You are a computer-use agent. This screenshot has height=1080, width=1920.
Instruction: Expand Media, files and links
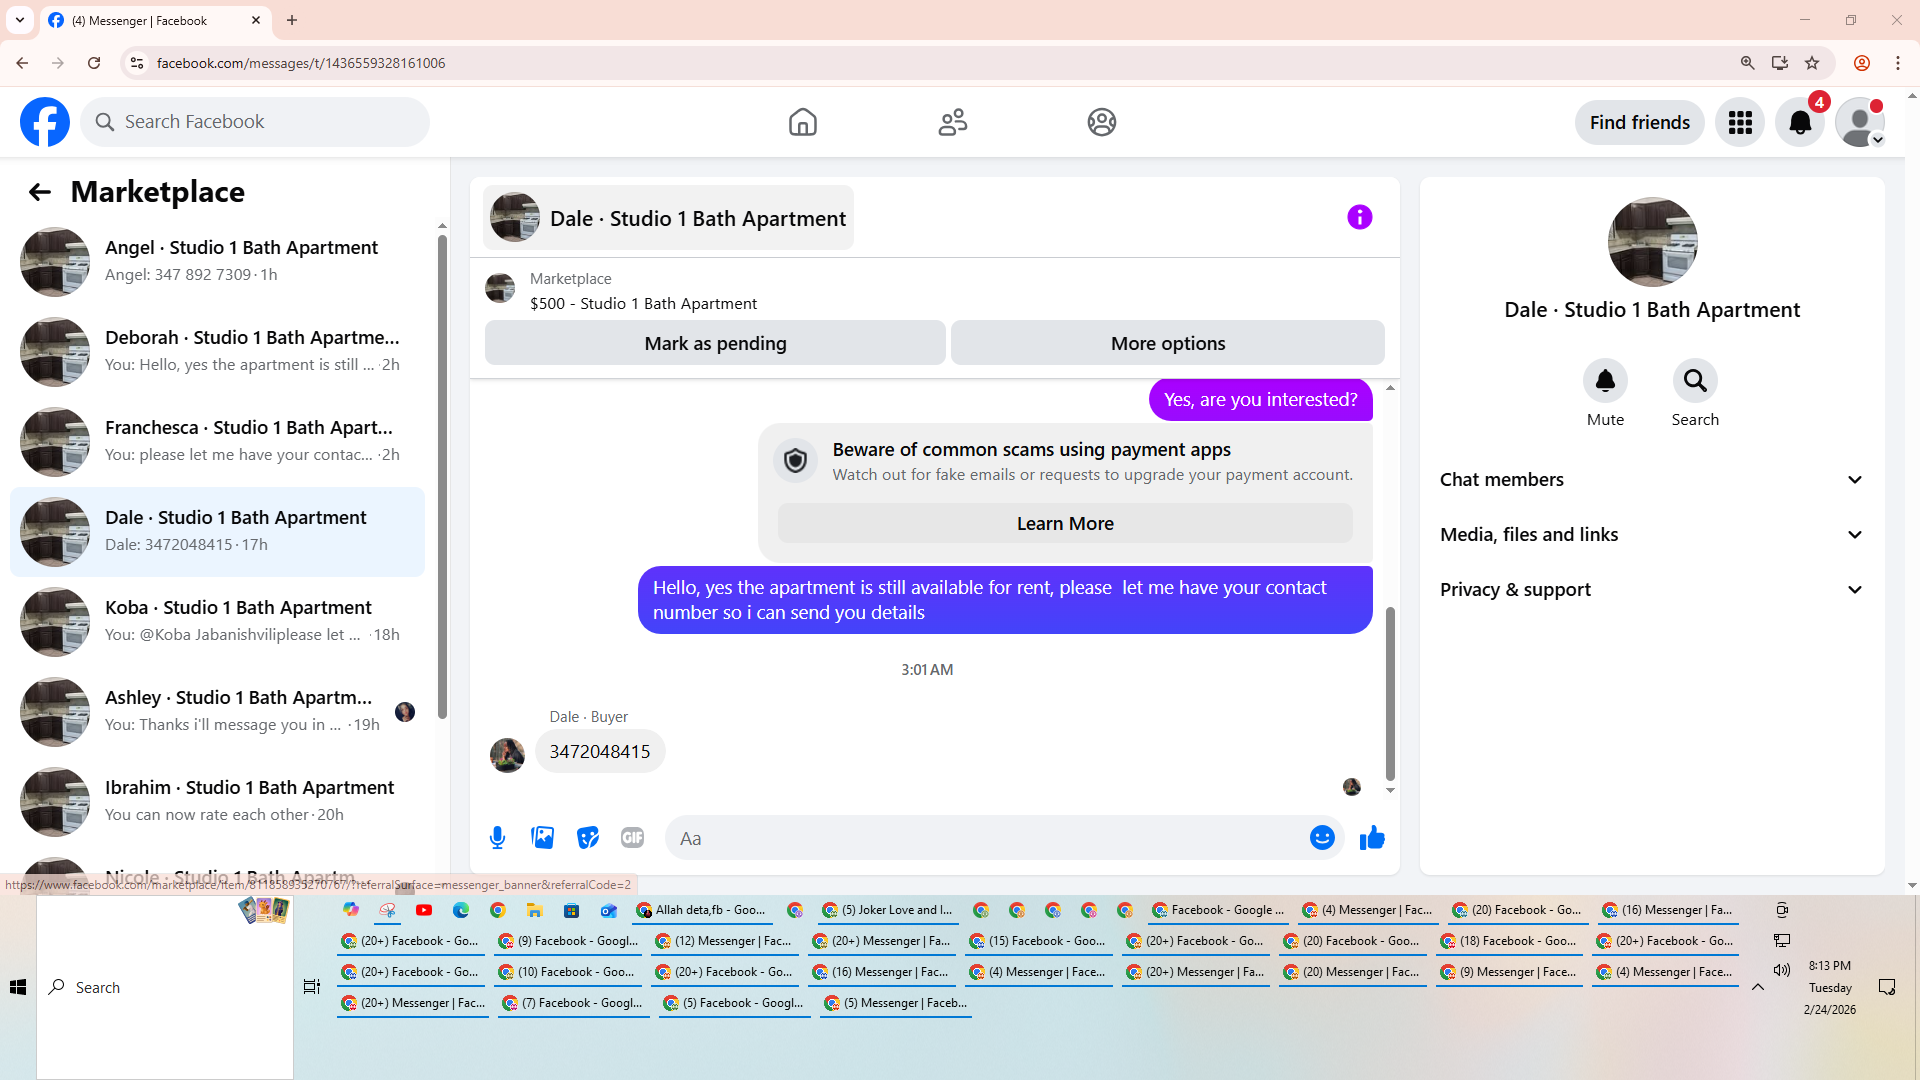point(1652,535)
